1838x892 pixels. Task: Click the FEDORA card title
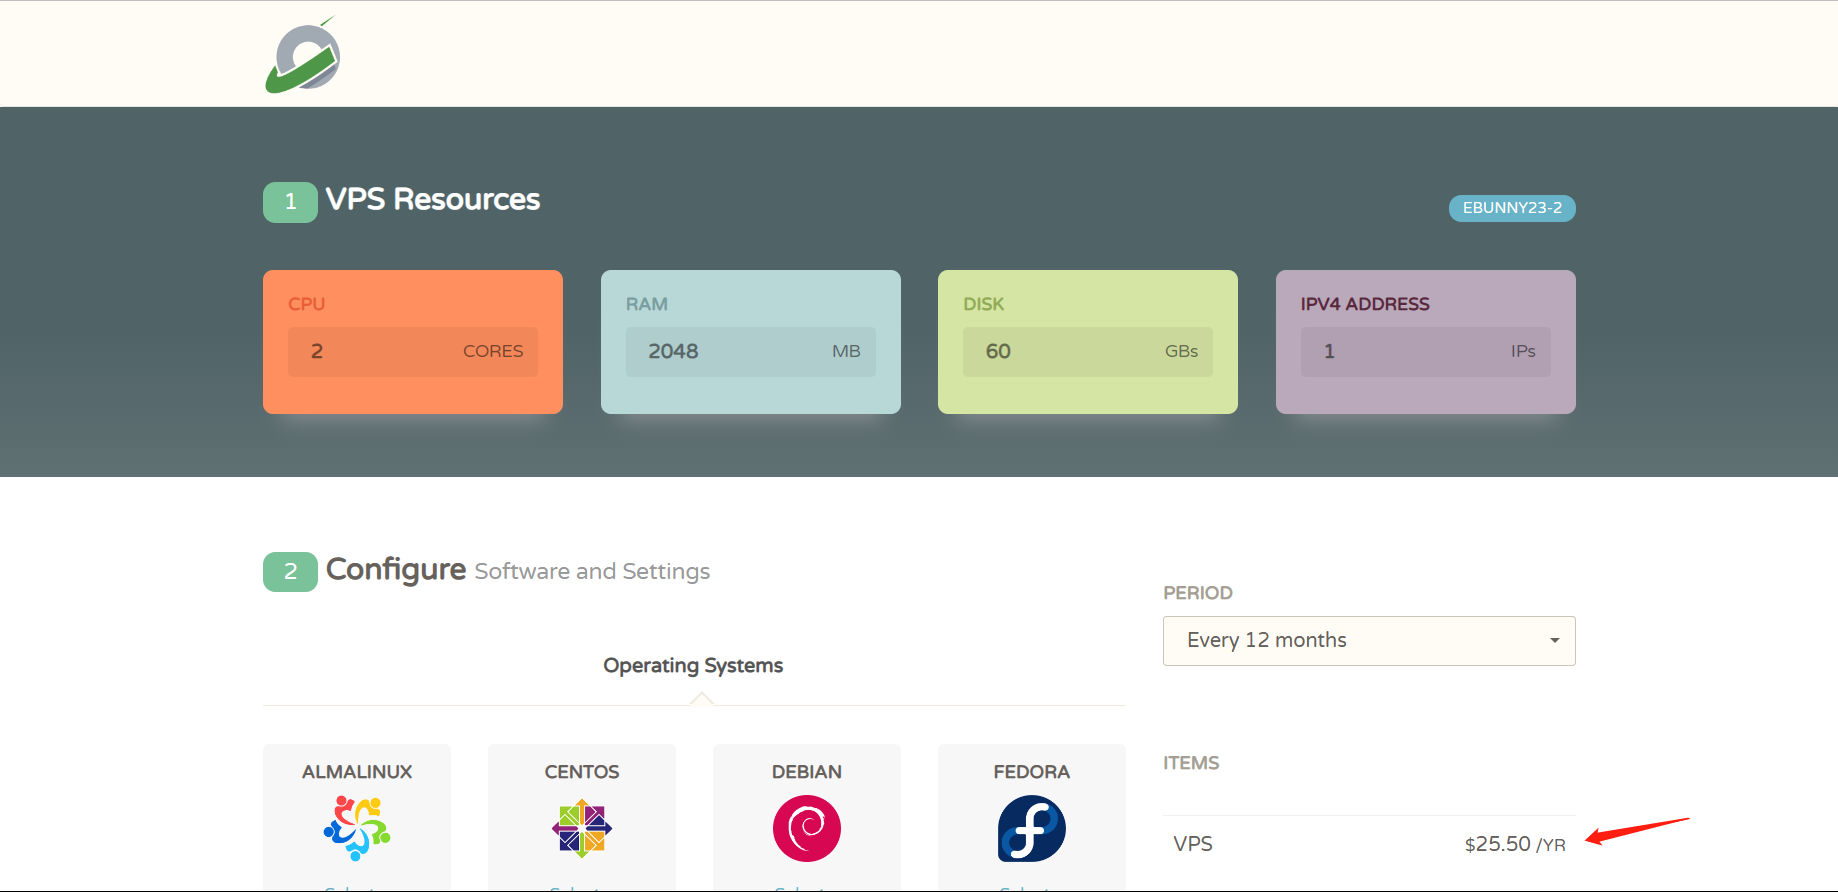[x=1032, y=772]
